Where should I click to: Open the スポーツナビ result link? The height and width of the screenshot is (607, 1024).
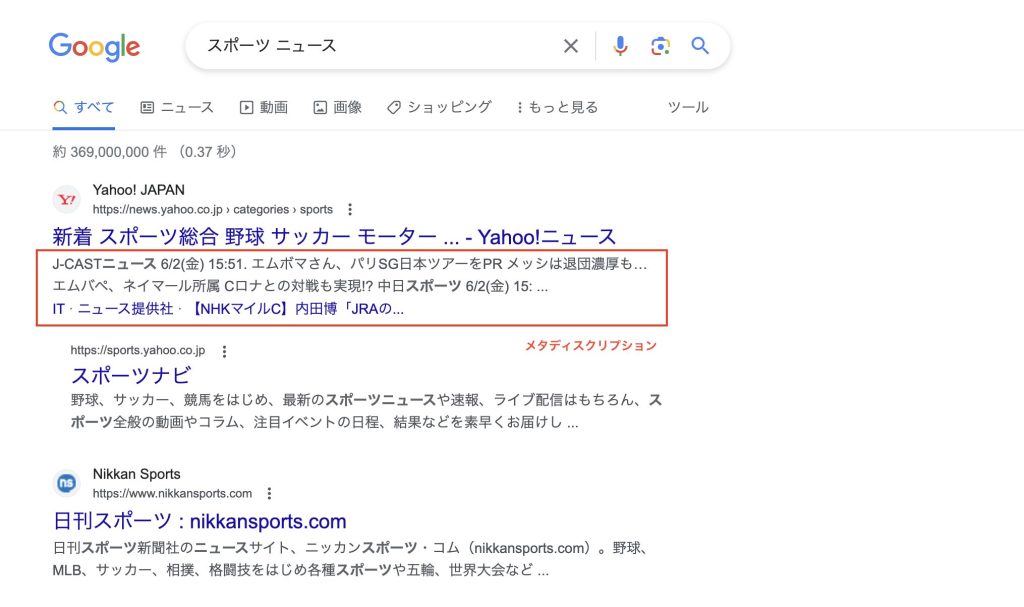[131, 375]
